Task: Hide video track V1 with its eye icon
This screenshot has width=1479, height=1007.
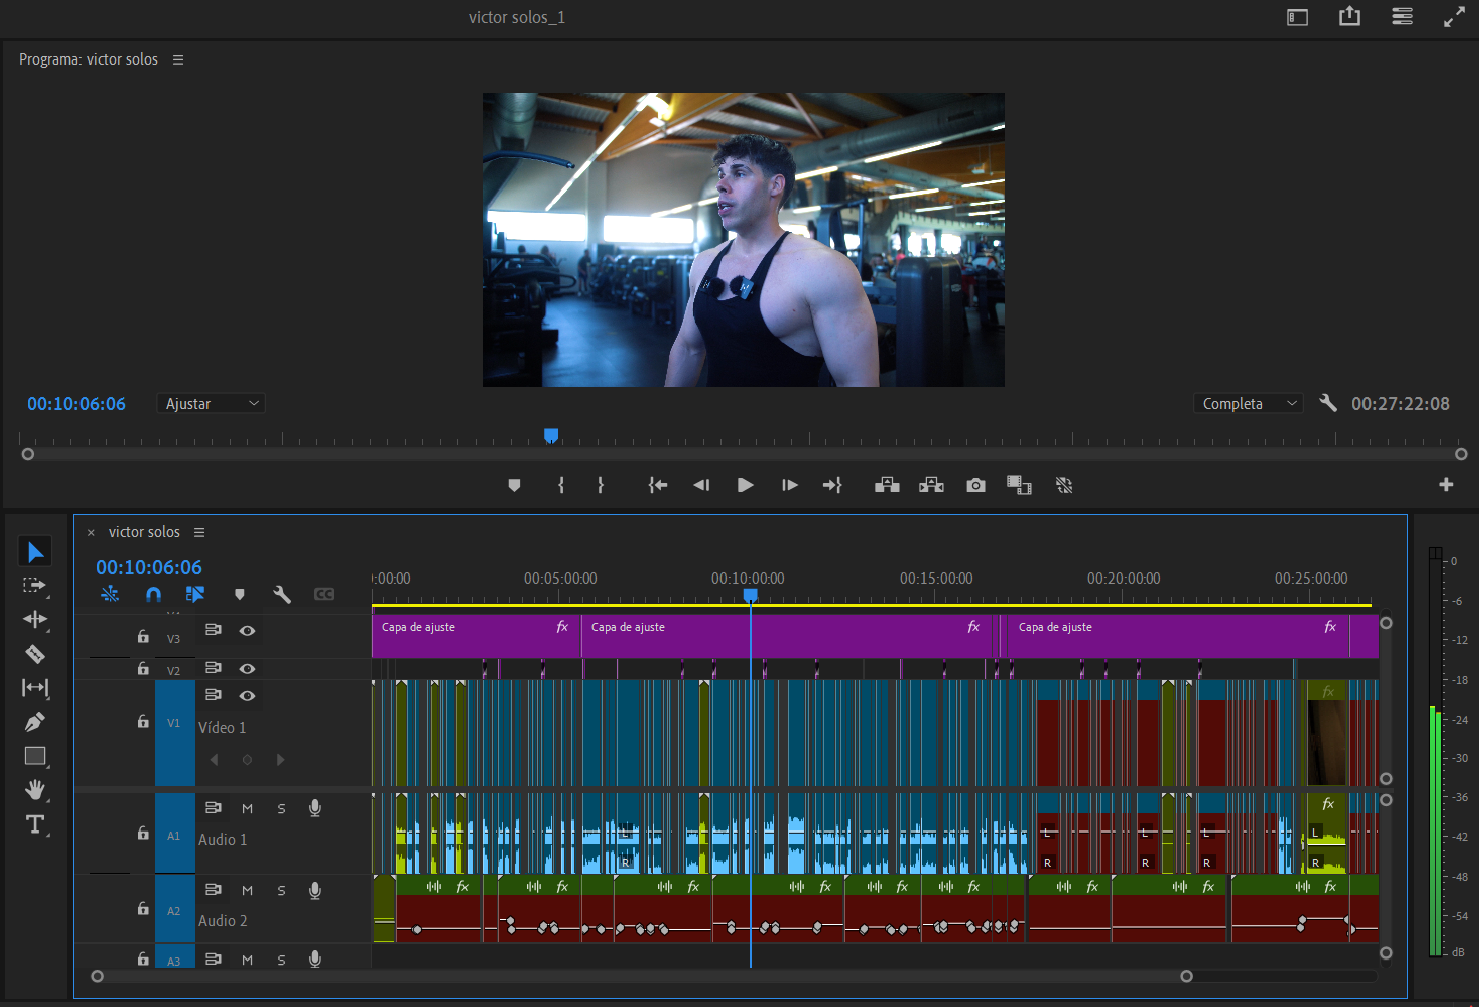Action: tap(247, 695)
